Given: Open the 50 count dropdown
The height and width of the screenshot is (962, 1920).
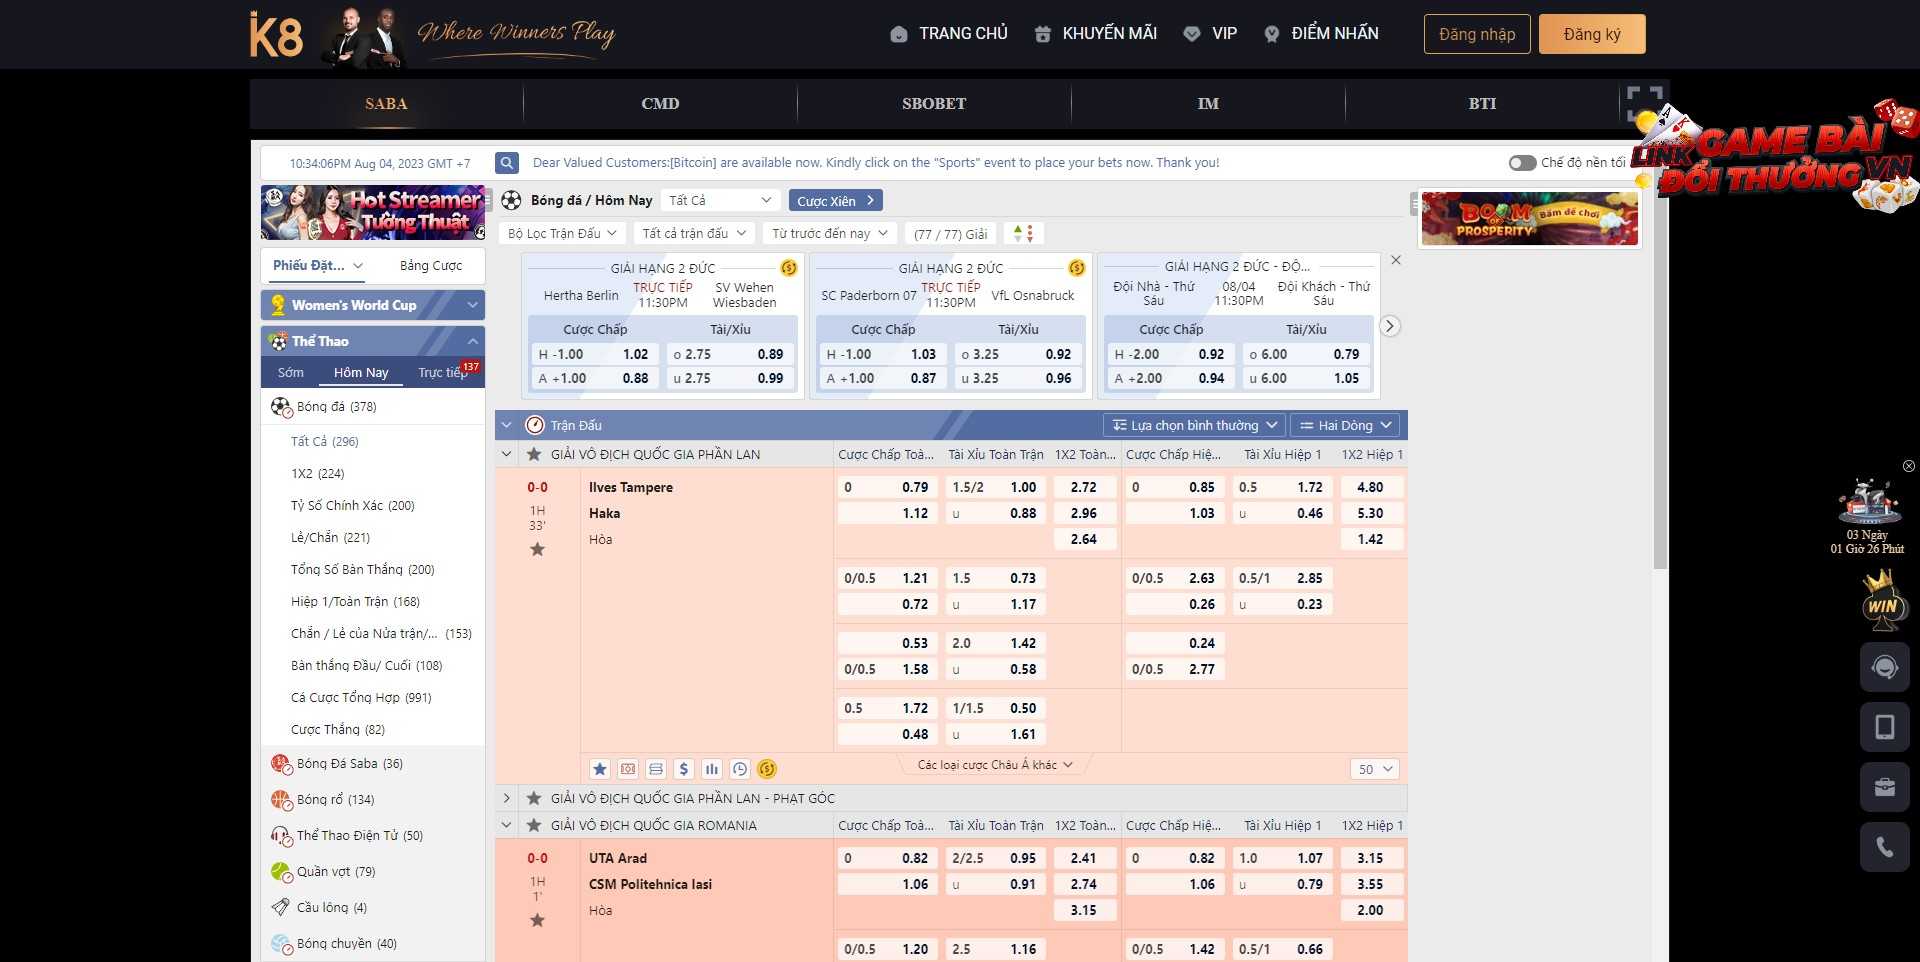Looking at the screenshot, I should coord(1374,769).
